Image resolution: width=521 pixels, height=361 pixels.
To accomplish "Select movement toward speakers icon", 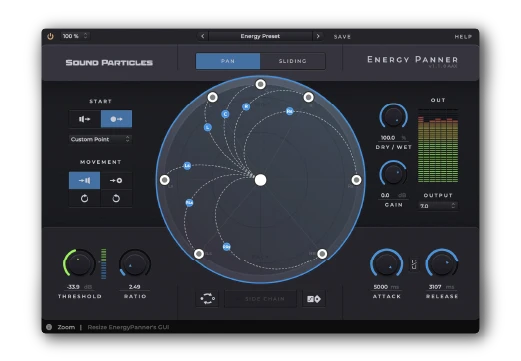I will [x=84, y=180].
